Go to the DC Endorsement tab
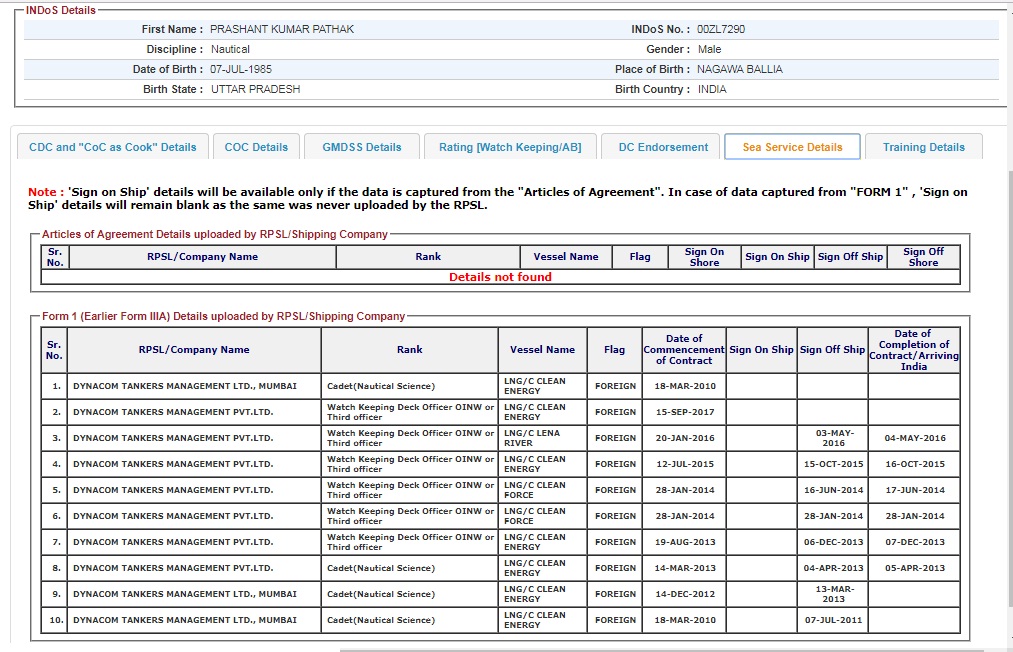 663,147
